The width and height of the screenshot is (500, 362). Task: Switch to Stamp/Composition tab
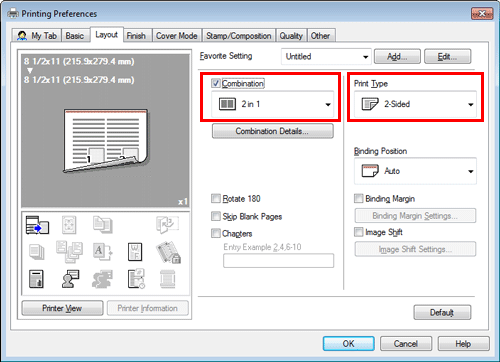pyautogui.click(x=239, y=36)
